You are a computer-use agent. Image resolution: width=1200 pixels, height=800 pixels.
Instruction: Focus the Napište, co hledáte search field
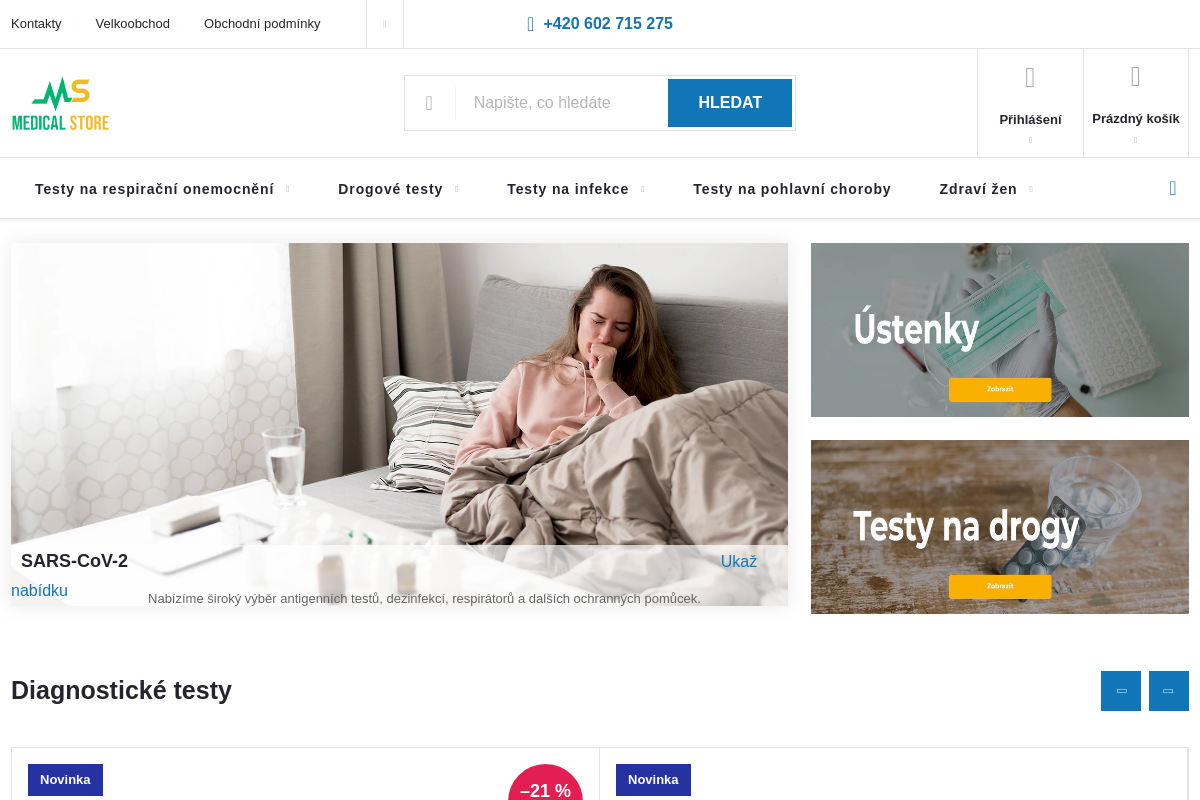(x=562, y=103)
